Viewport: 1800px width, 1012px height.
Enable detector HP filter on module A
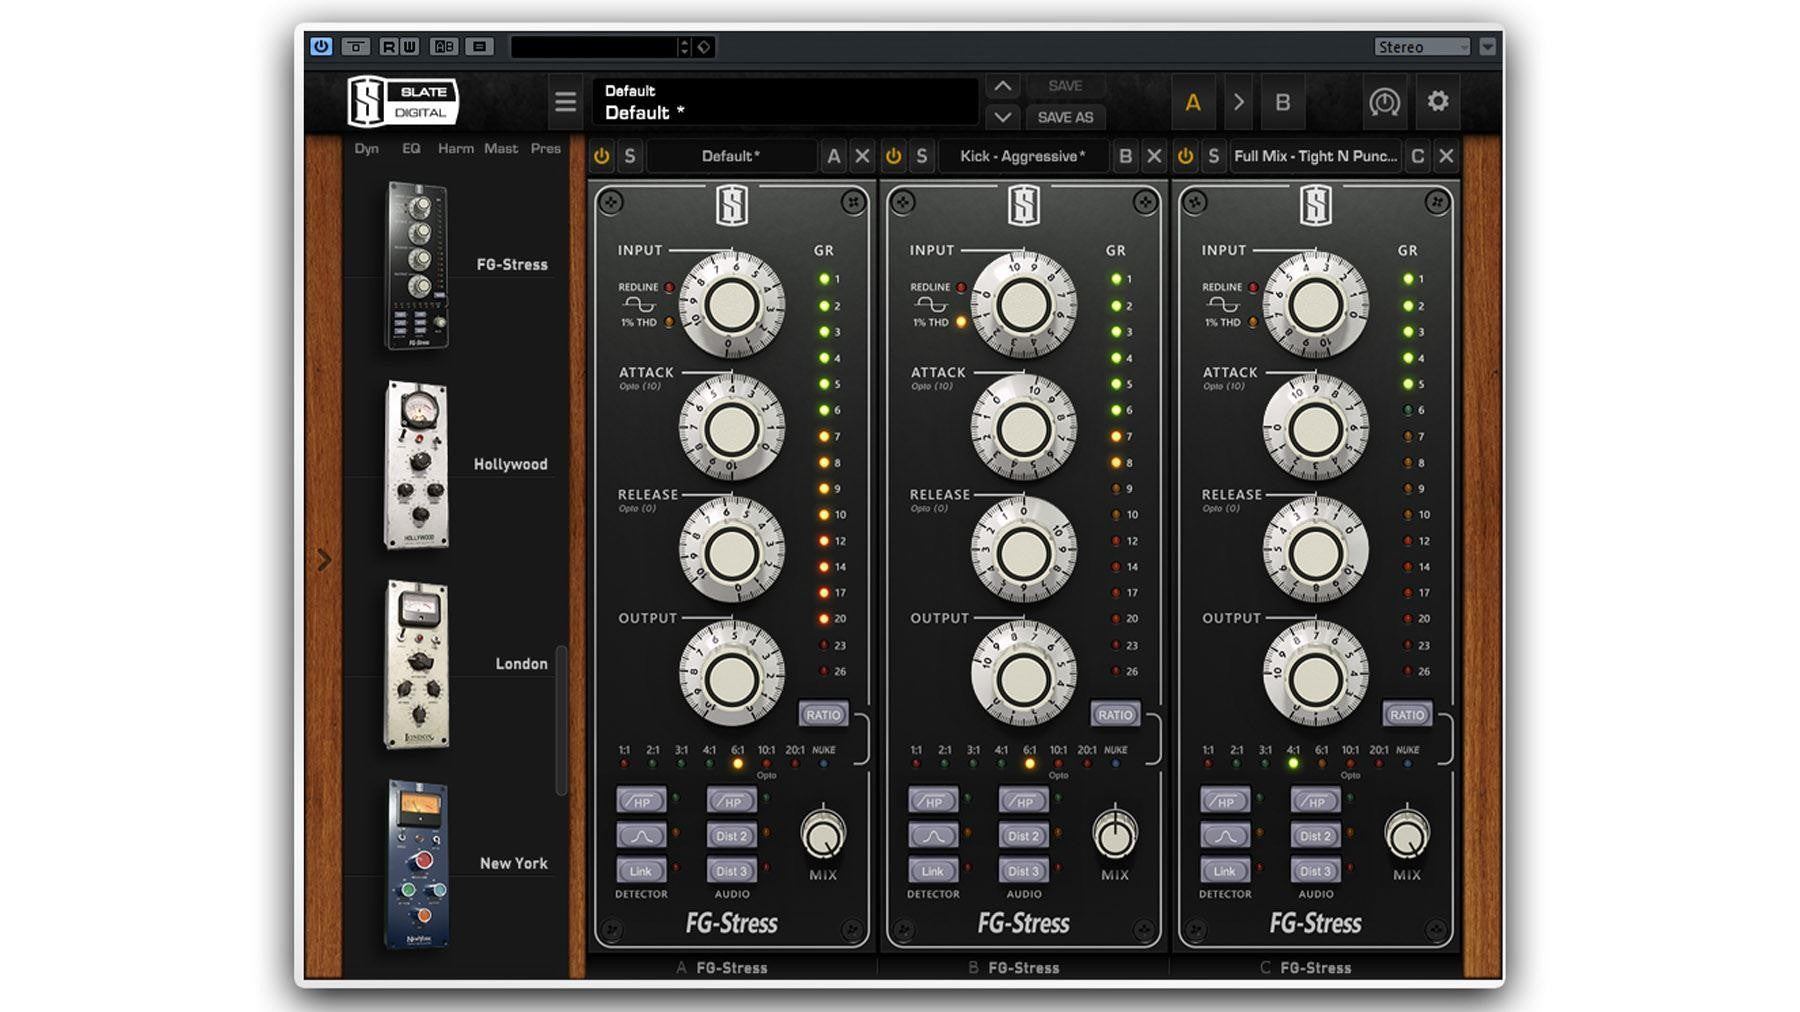tap(641, 801)
